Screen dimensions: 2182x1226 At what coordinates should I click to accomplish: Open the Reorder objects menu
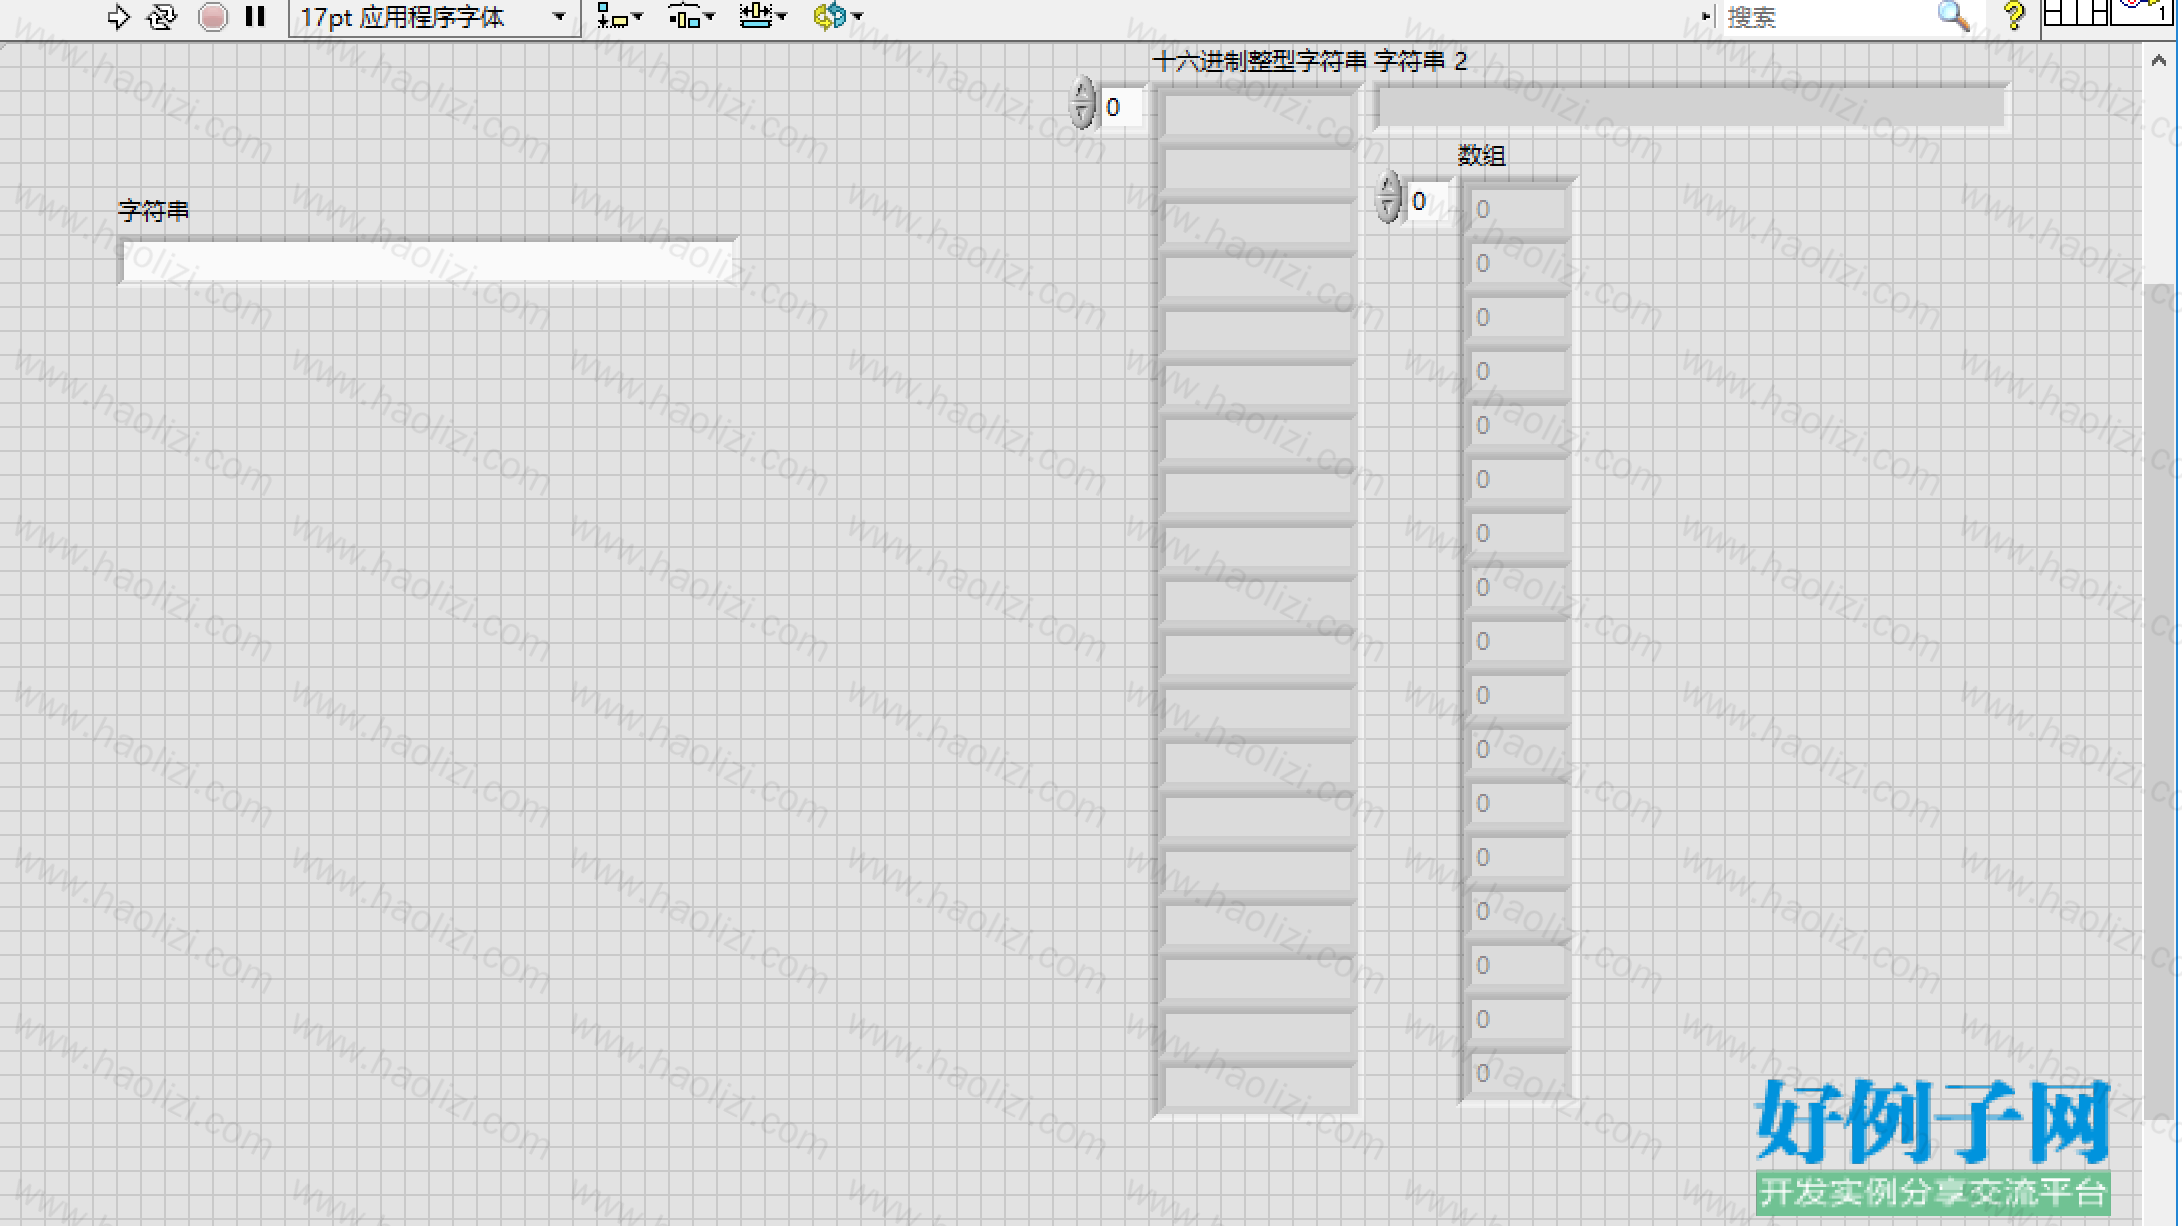pos(837,16)
